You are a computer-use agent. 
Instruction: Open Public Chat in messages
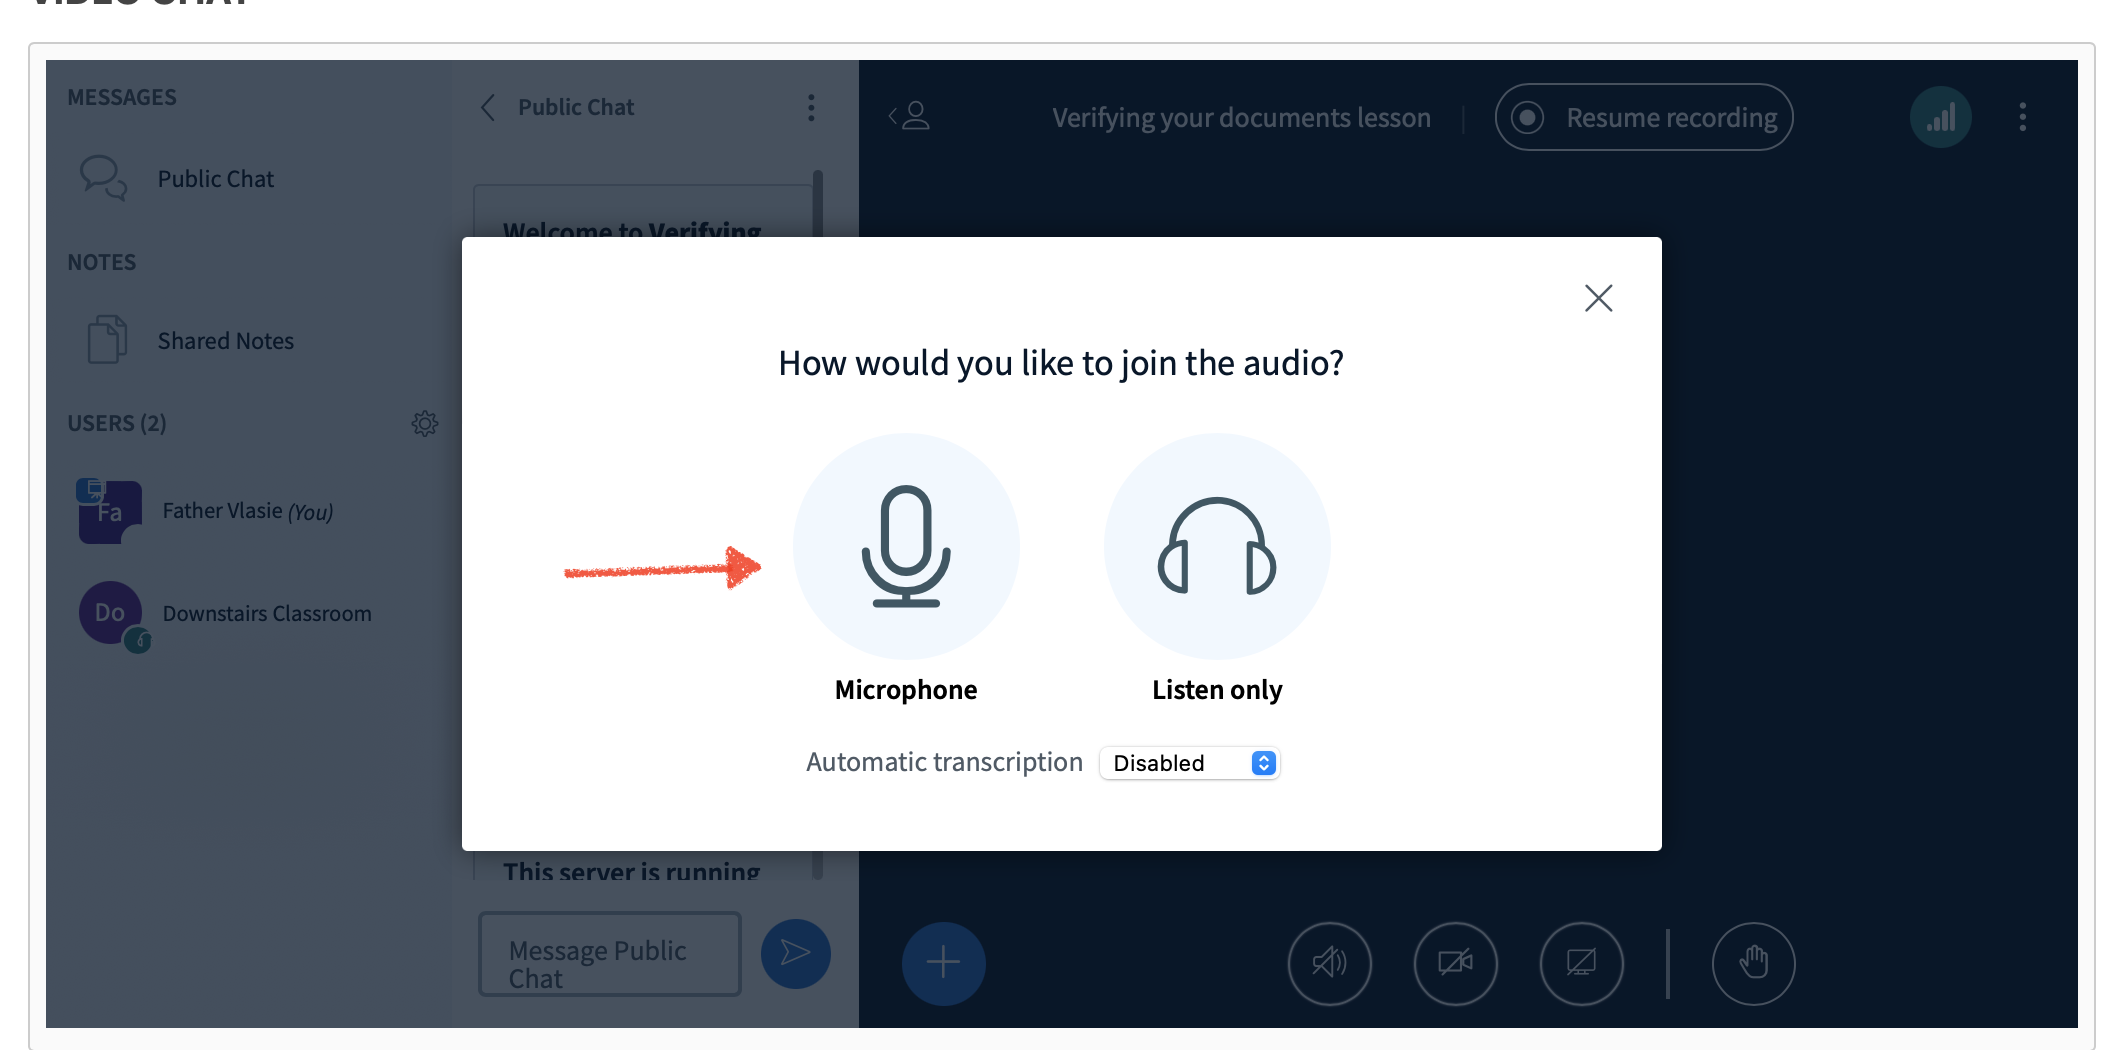point(215,179)
